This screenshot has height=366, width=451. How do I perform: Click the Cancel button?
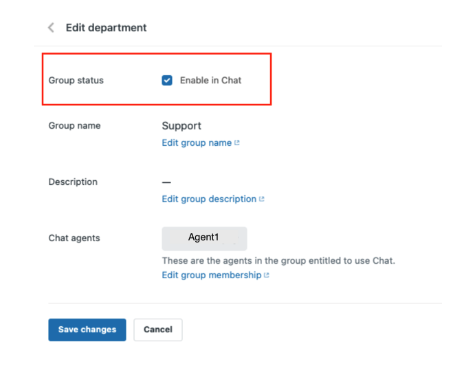158,330
